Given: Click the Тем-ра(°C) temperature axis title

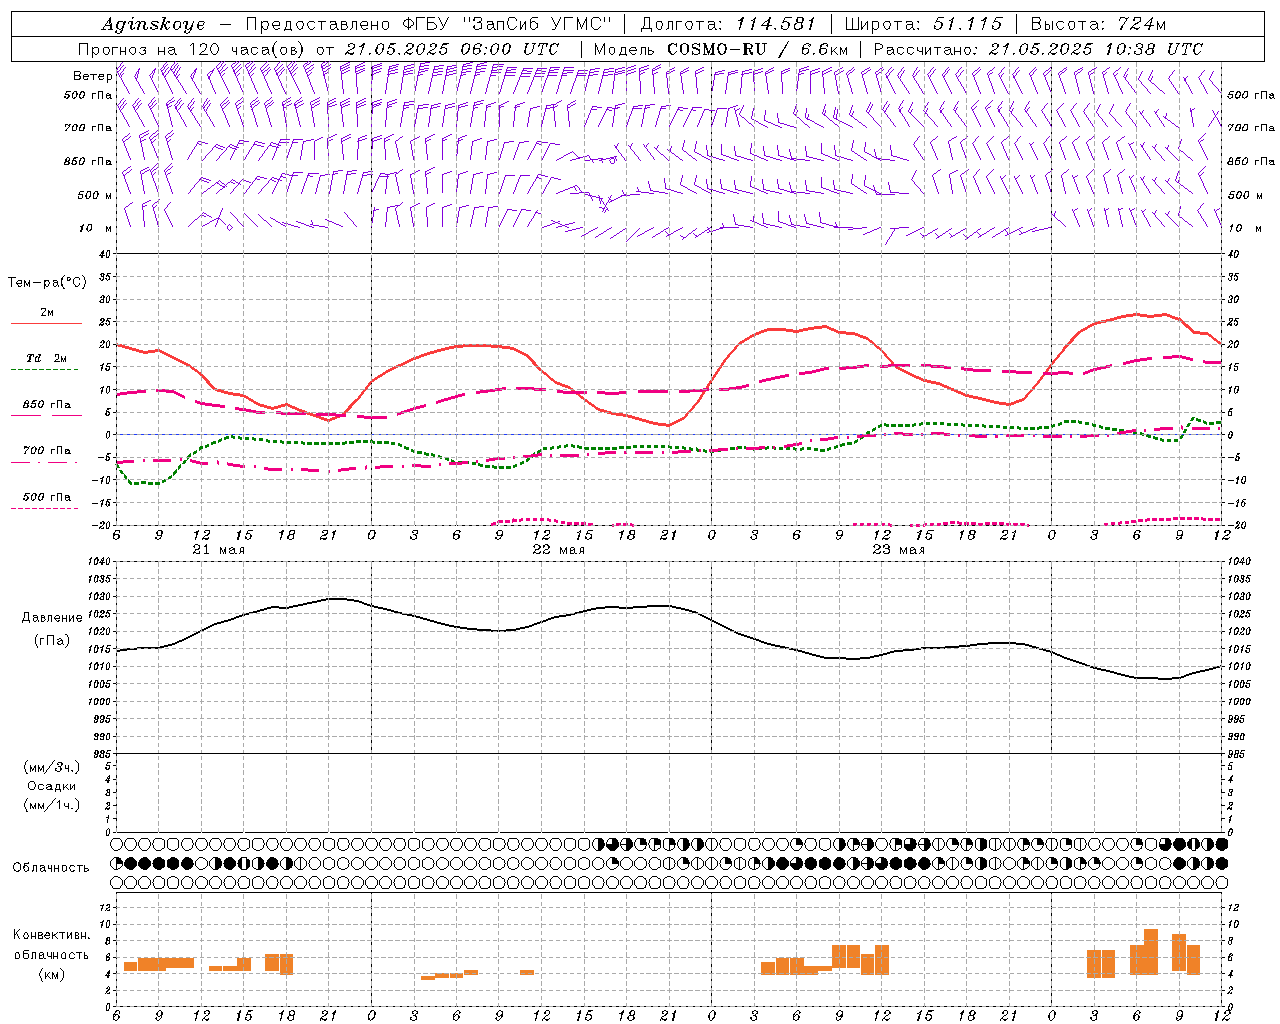Looking at the screenshot, I should click(47, 283).
